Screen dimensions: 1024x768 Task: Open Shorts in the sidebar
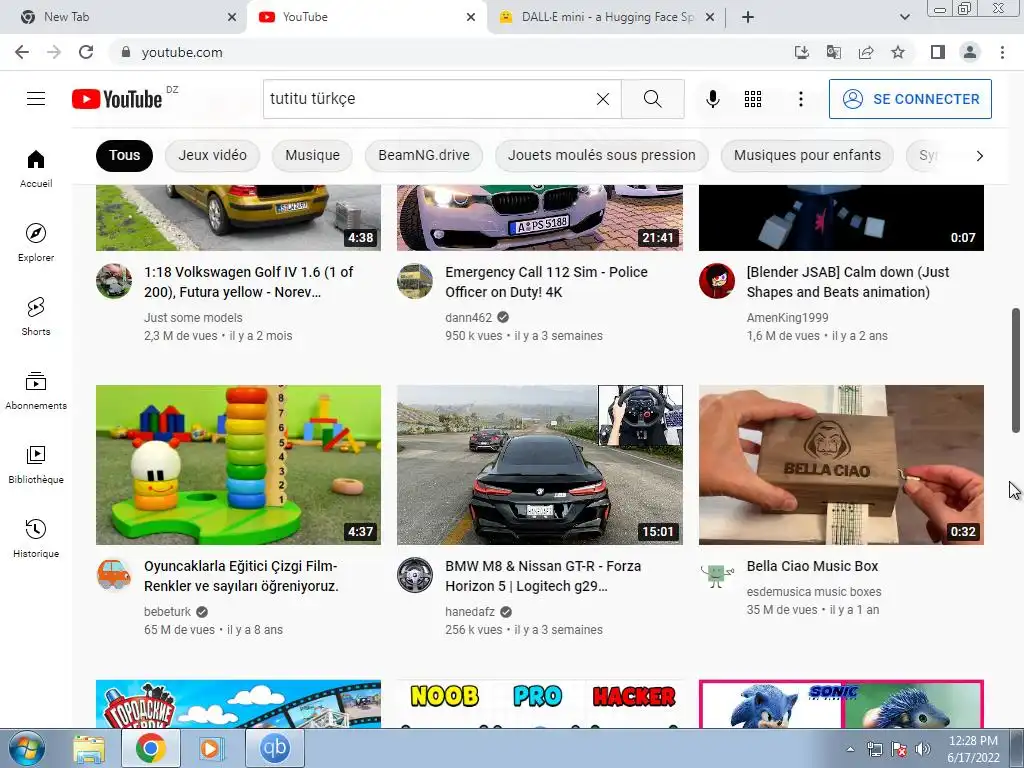tap(36, 317)
